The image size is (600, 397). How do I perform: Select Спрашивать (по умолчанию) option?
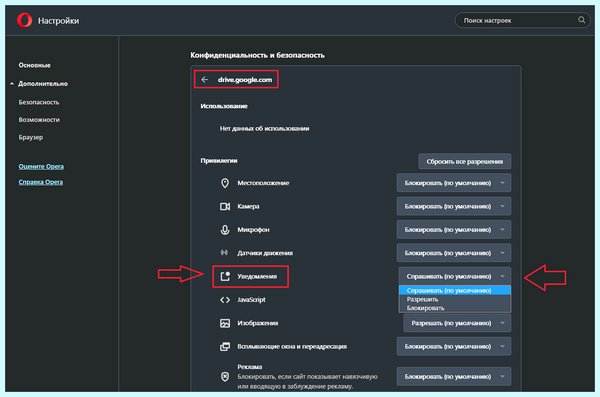455,290
